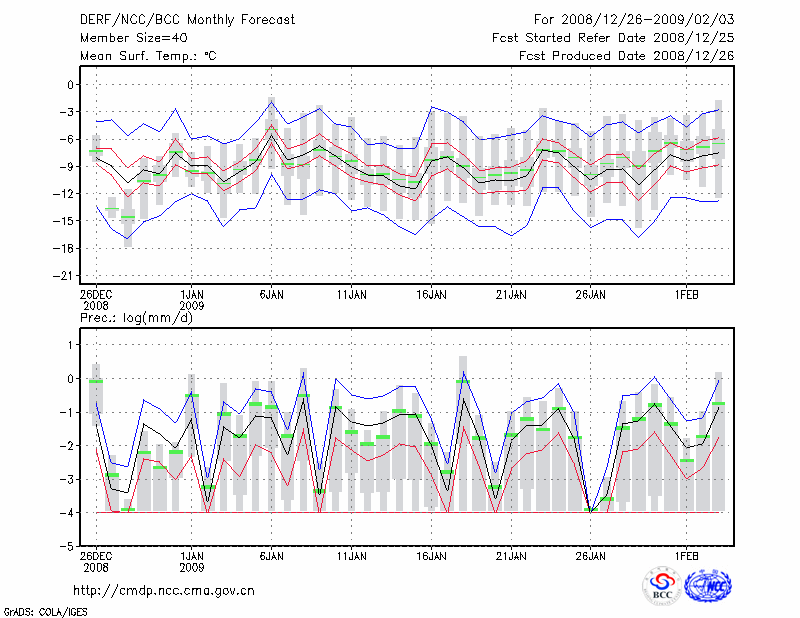Click the Mean Surf. Temp. chart label
Screen dimensions: 800x618
pyautogui.click(x=148, y=56)
